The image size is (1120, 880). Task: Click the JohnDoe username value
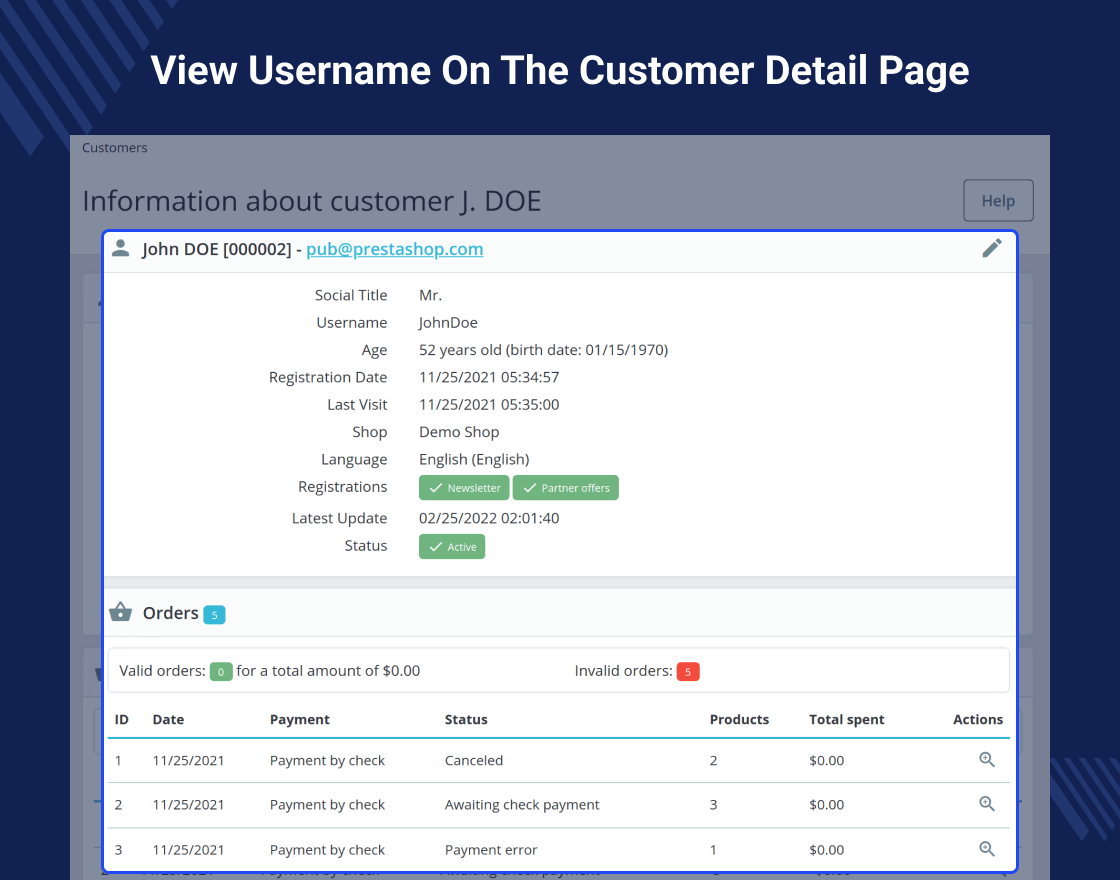(448, 323)
